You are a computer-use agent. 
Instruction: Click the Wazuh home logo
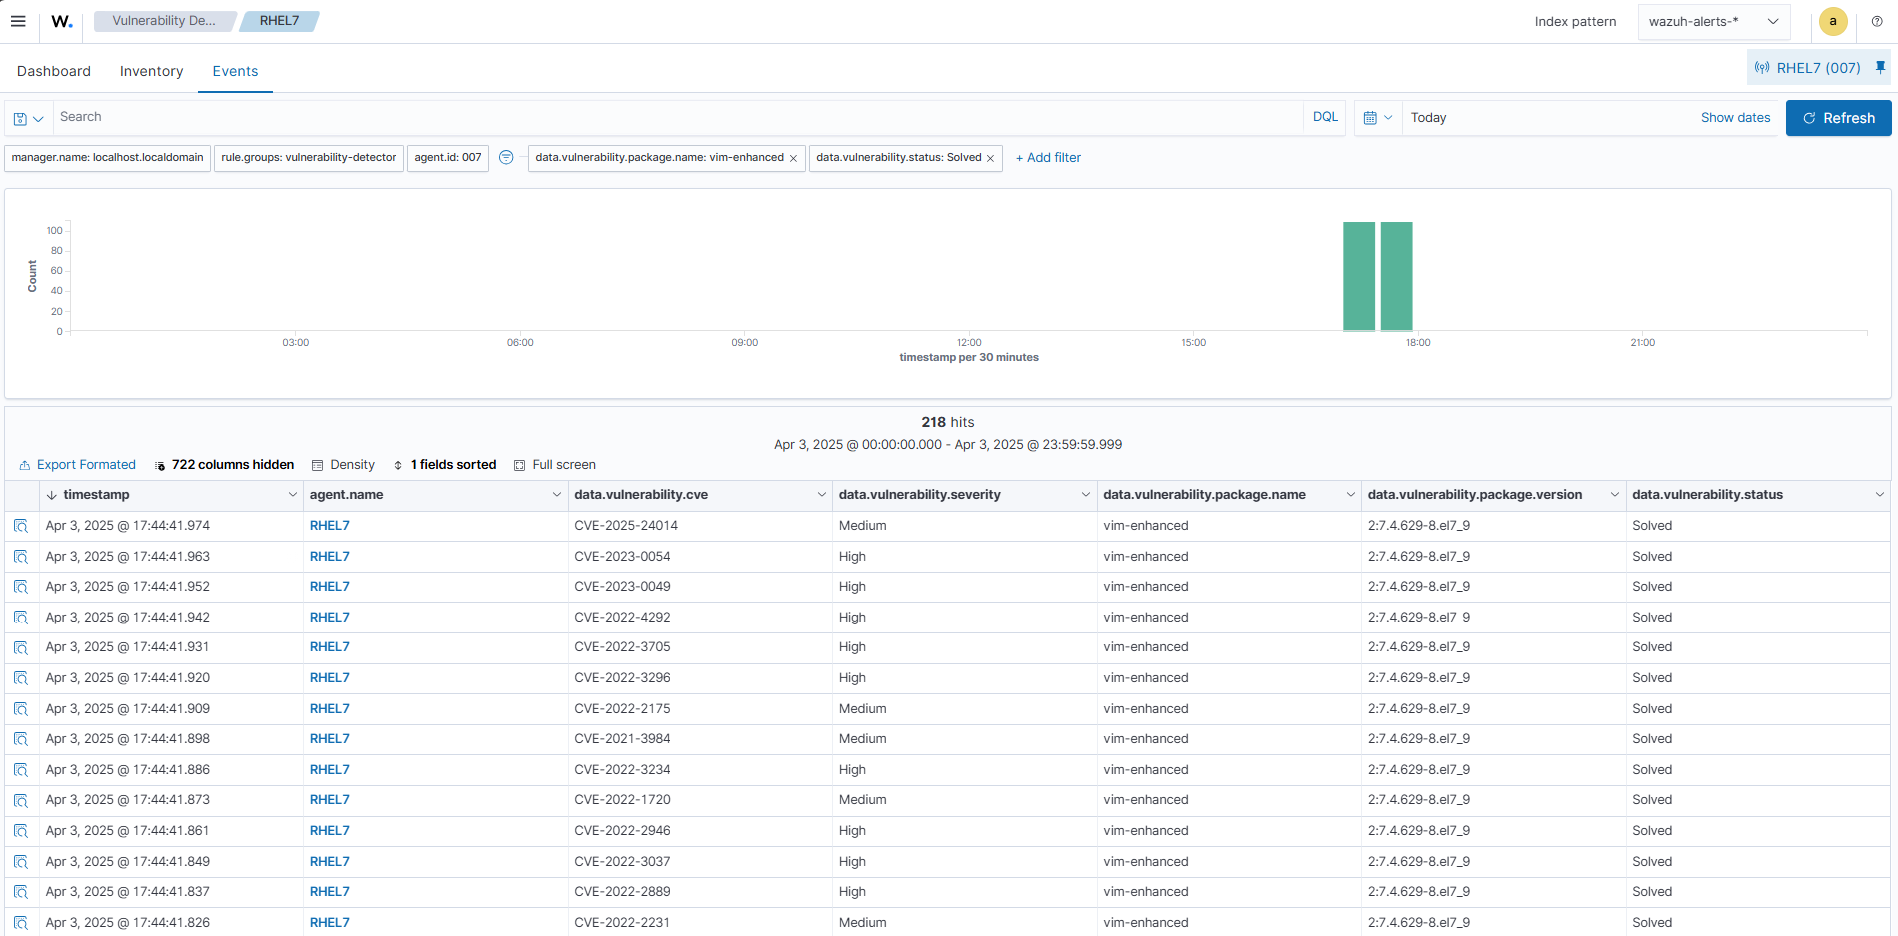pyautogui.click(x=62, y=21)
